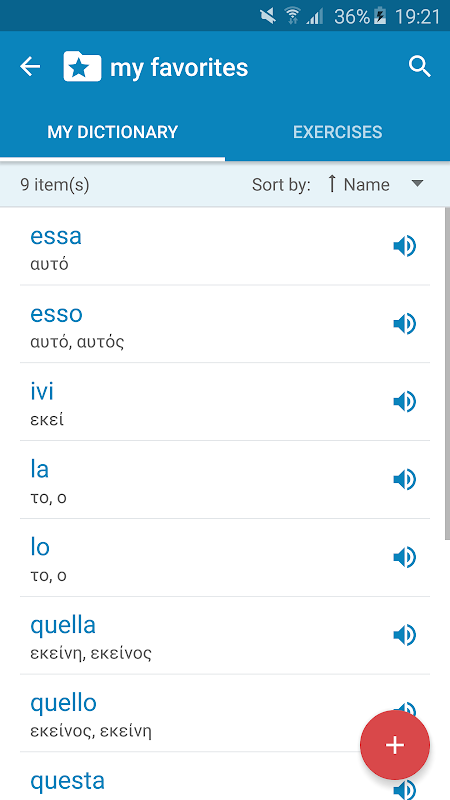This screenshot has height=800, width=450.
Task: Play pronunciation audio for lo
Action: (405, 558)
